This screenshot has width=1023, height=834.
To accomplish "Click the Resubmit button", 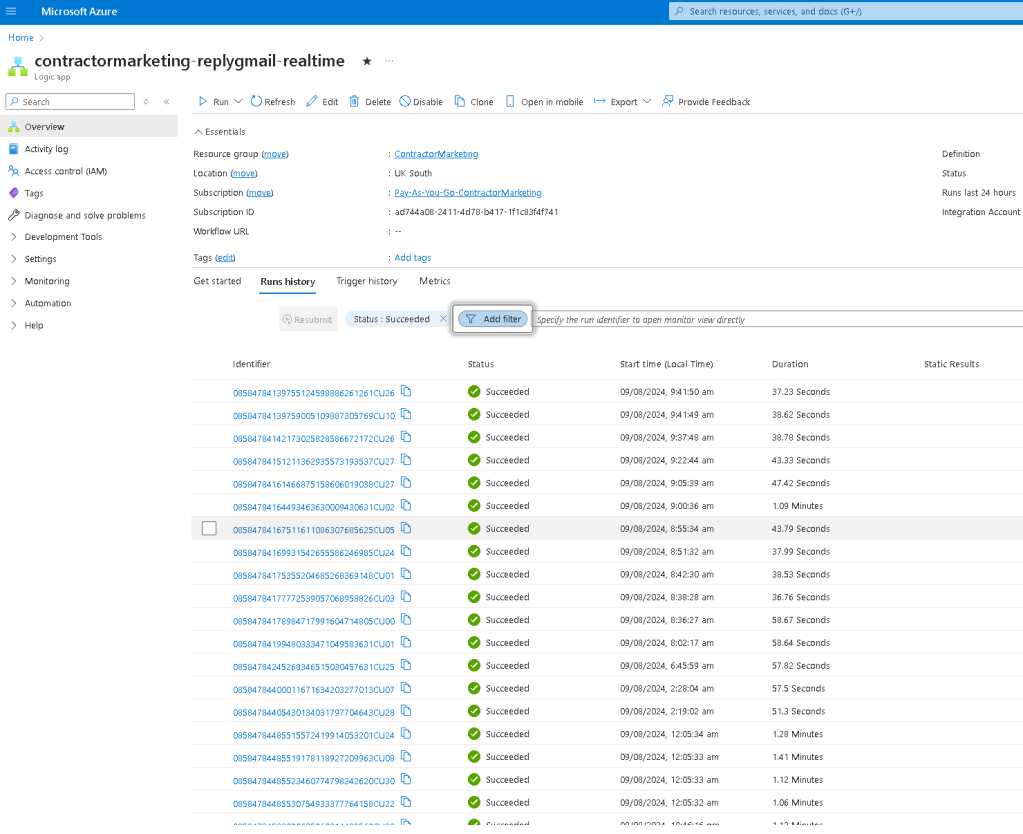I will [308, 319].
